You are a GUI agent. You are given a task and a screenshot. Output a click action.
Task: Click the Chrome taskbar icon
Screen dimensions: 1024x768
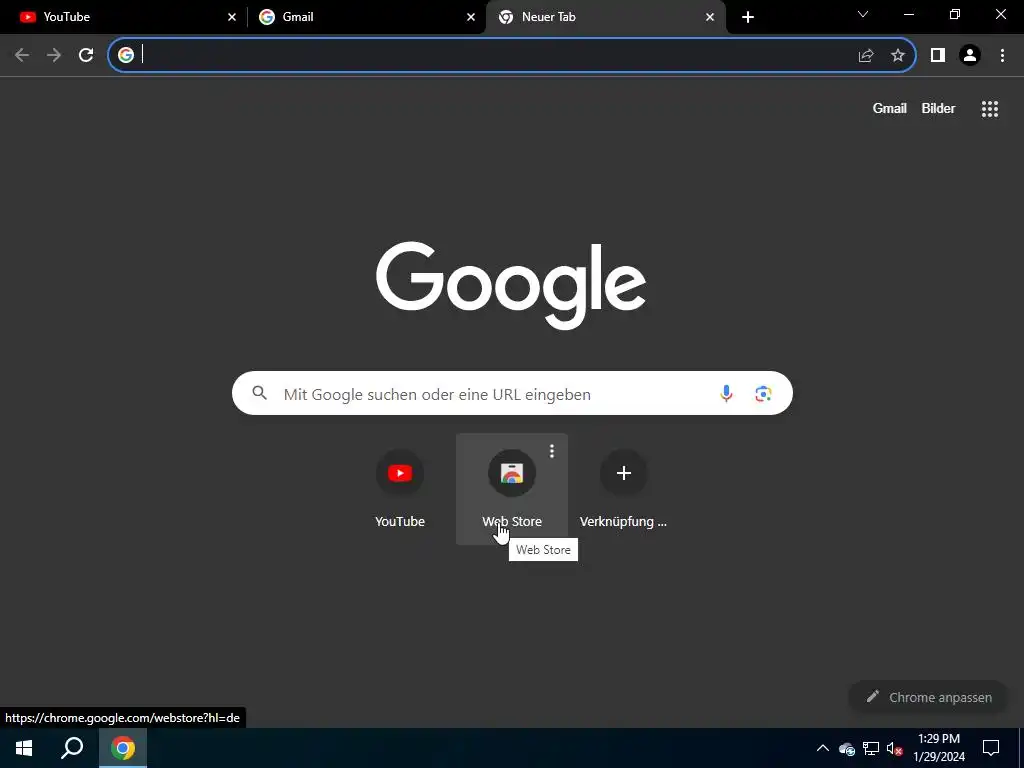coord(123,748)
